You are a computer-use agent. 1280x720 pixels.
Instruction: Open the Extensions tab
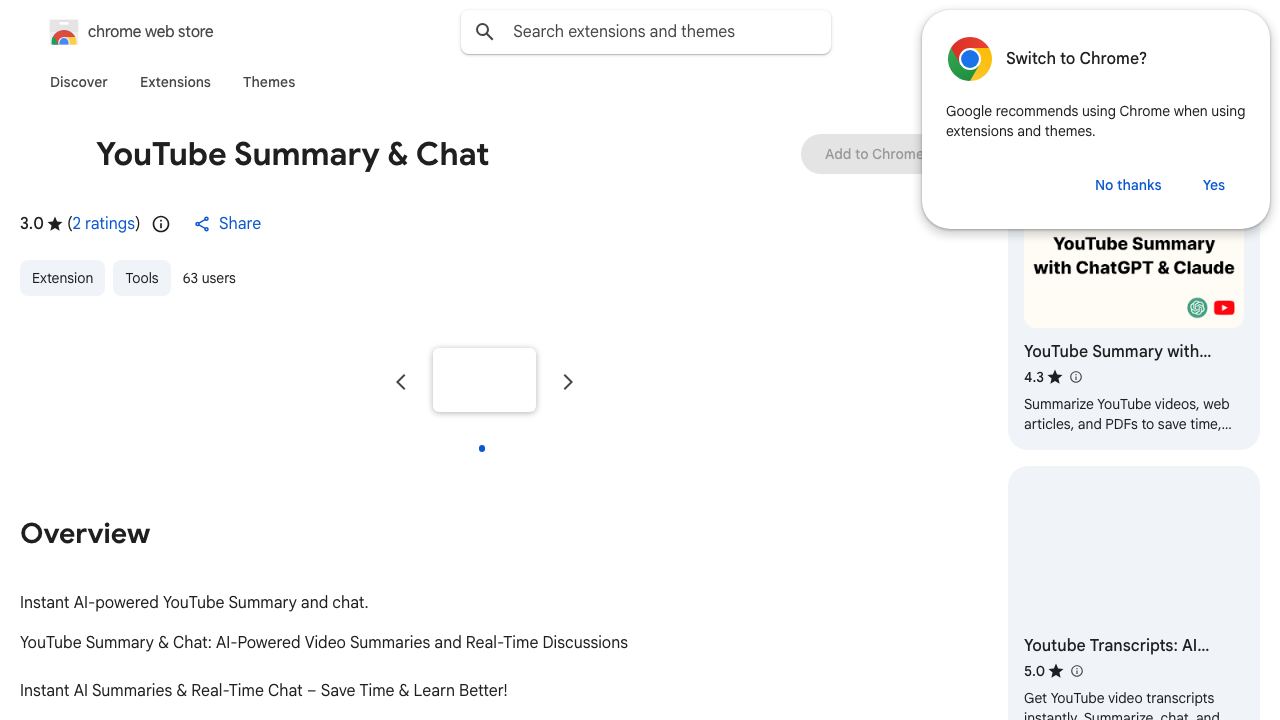pyautogui.click(x=175, y=82)
